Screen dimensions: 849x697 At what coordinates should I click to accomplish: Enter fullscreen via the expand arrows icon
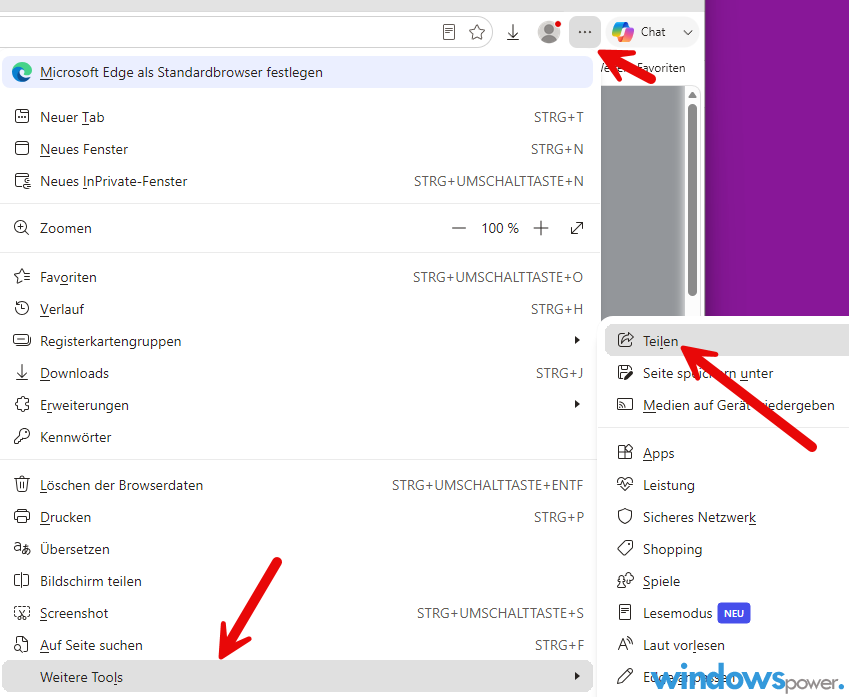coord(577,228)
